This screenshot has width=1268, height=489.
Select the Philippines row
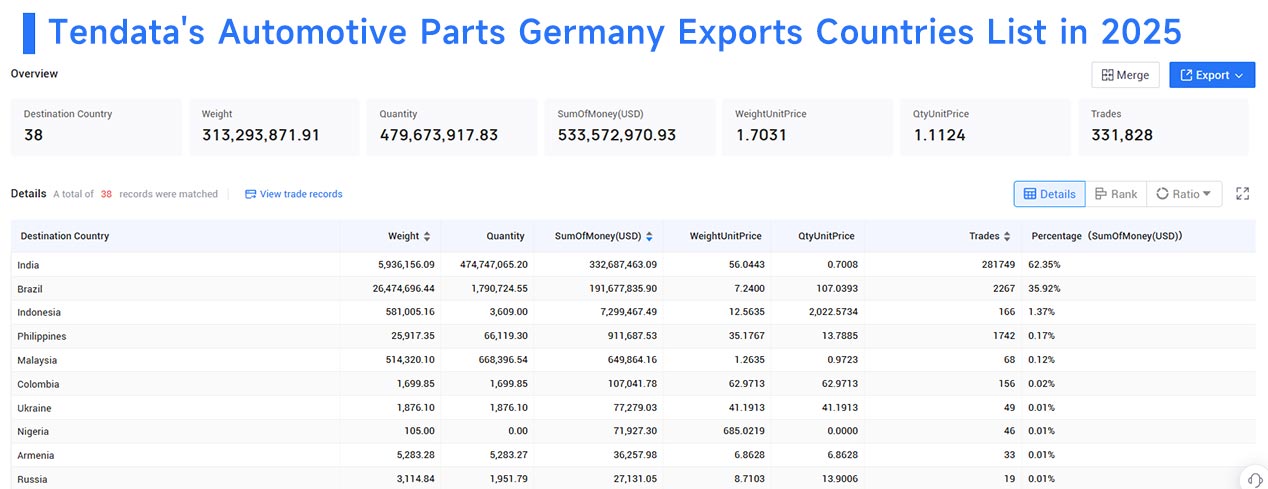pyautogui.click(x=633, y=336)
